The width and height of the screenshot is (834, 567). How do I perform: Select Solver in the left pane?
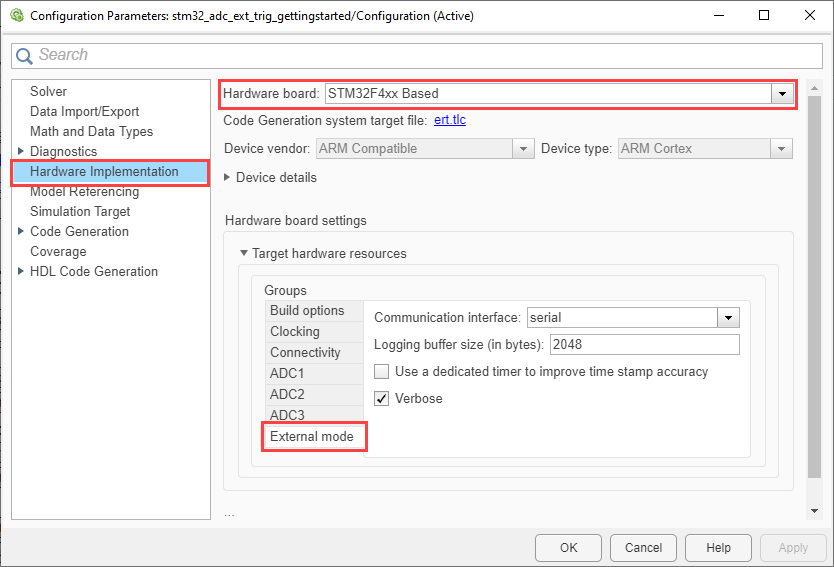pos(49,92)
